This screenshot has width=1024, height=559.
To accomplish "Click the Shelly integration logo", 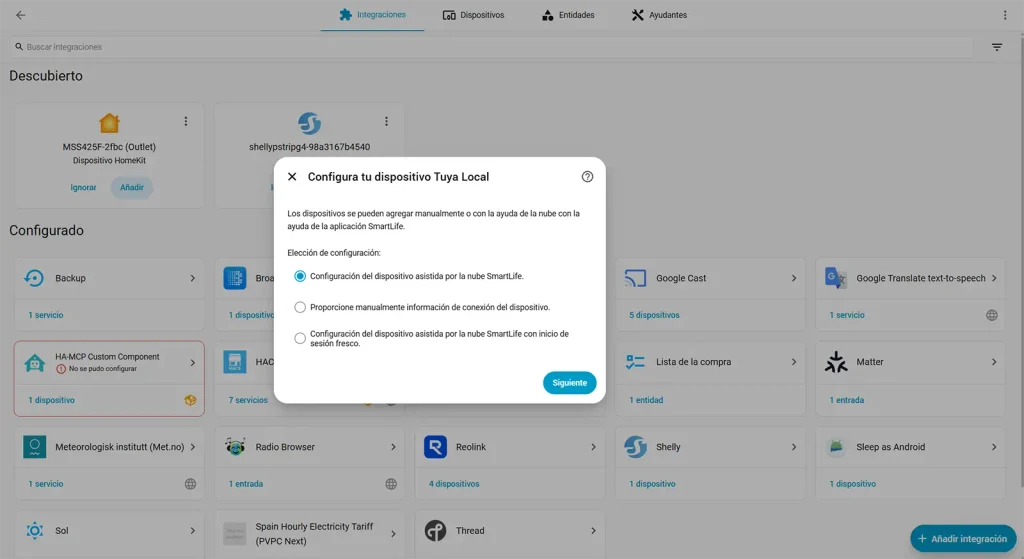I will (635, 447).
